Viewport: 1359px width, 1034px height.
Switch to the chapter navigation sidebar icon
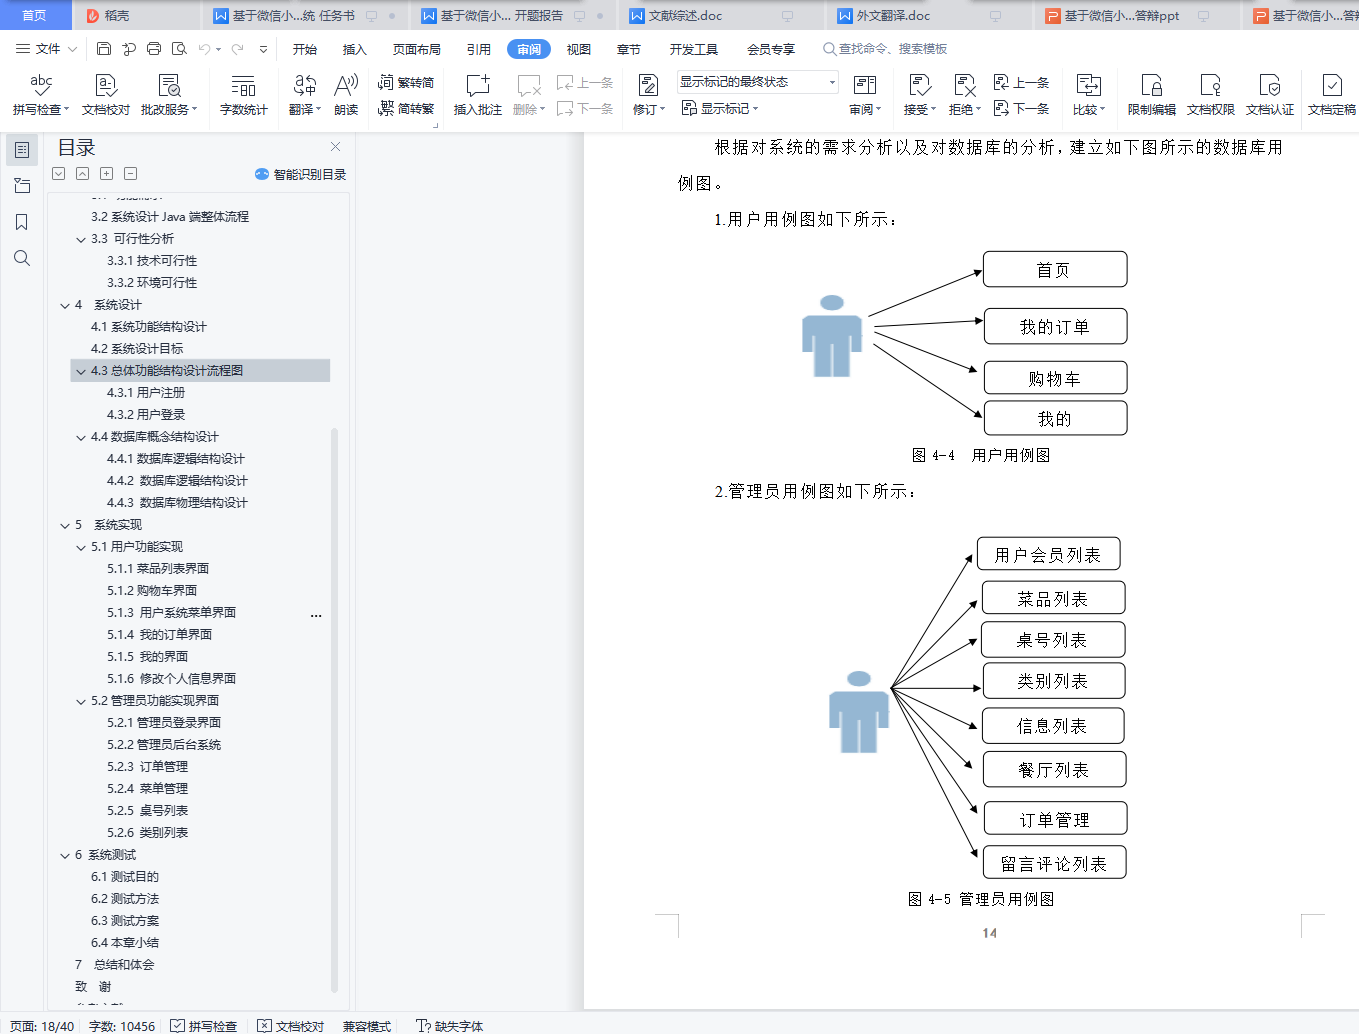click(21, 185)
